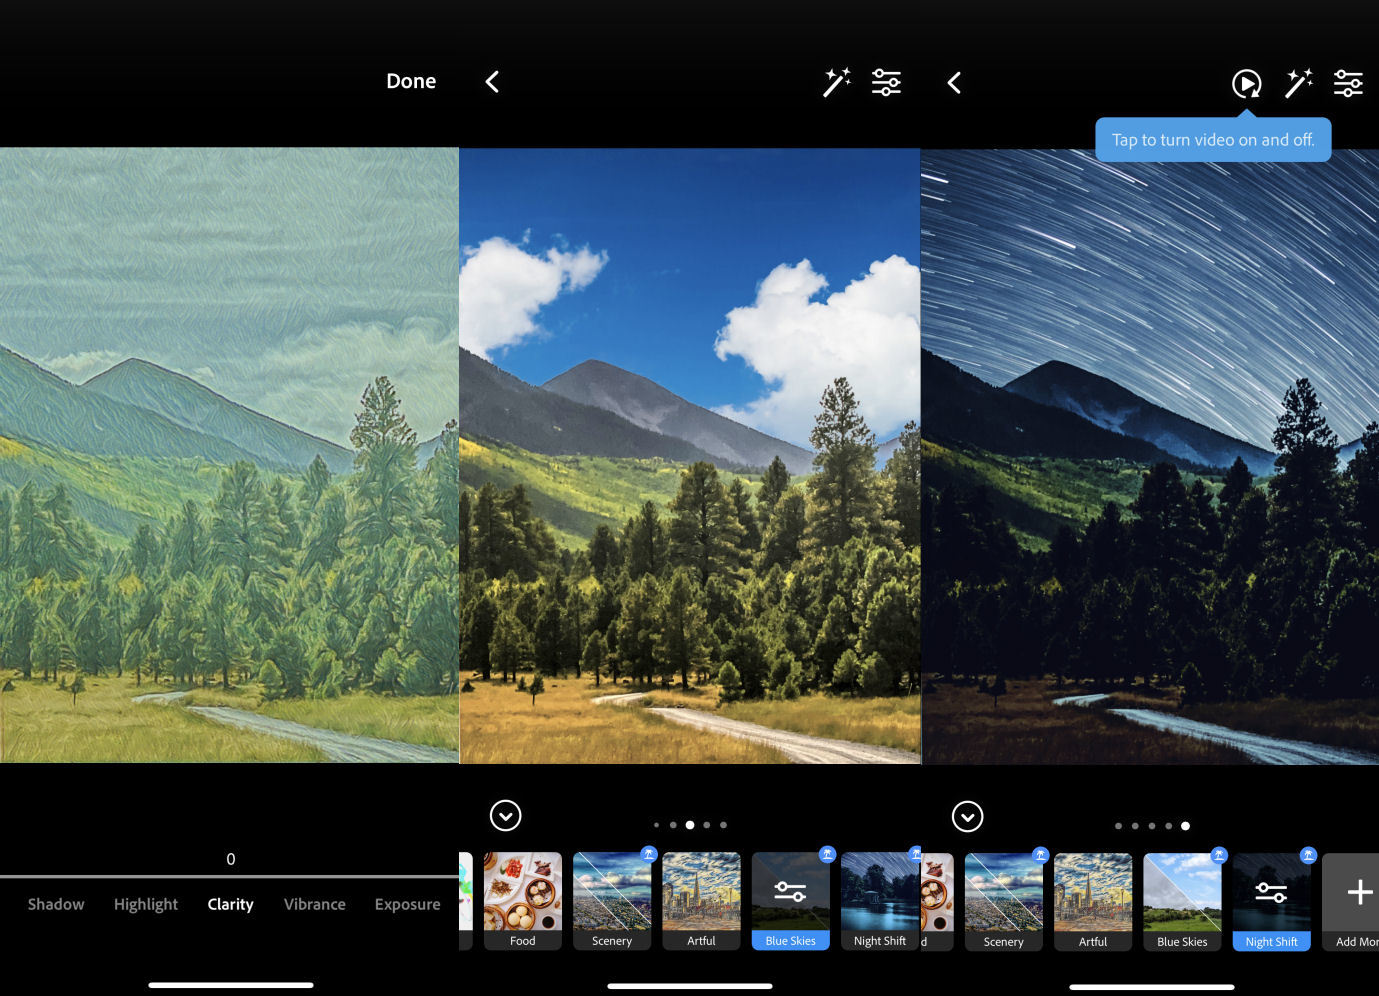The width and height of the screenshot is (1379, 996).
Task: Select the Highlight adjustment
Action: (145, 904)
